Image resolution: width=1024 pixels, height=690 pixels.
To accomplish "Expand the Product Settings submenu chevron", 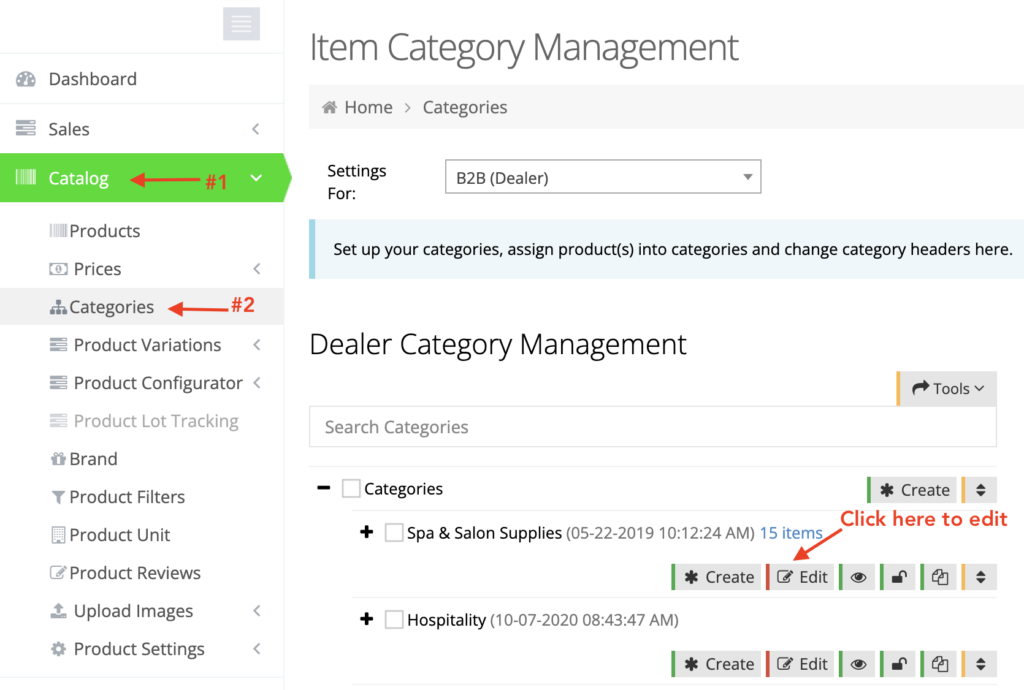I will point(257,649).
